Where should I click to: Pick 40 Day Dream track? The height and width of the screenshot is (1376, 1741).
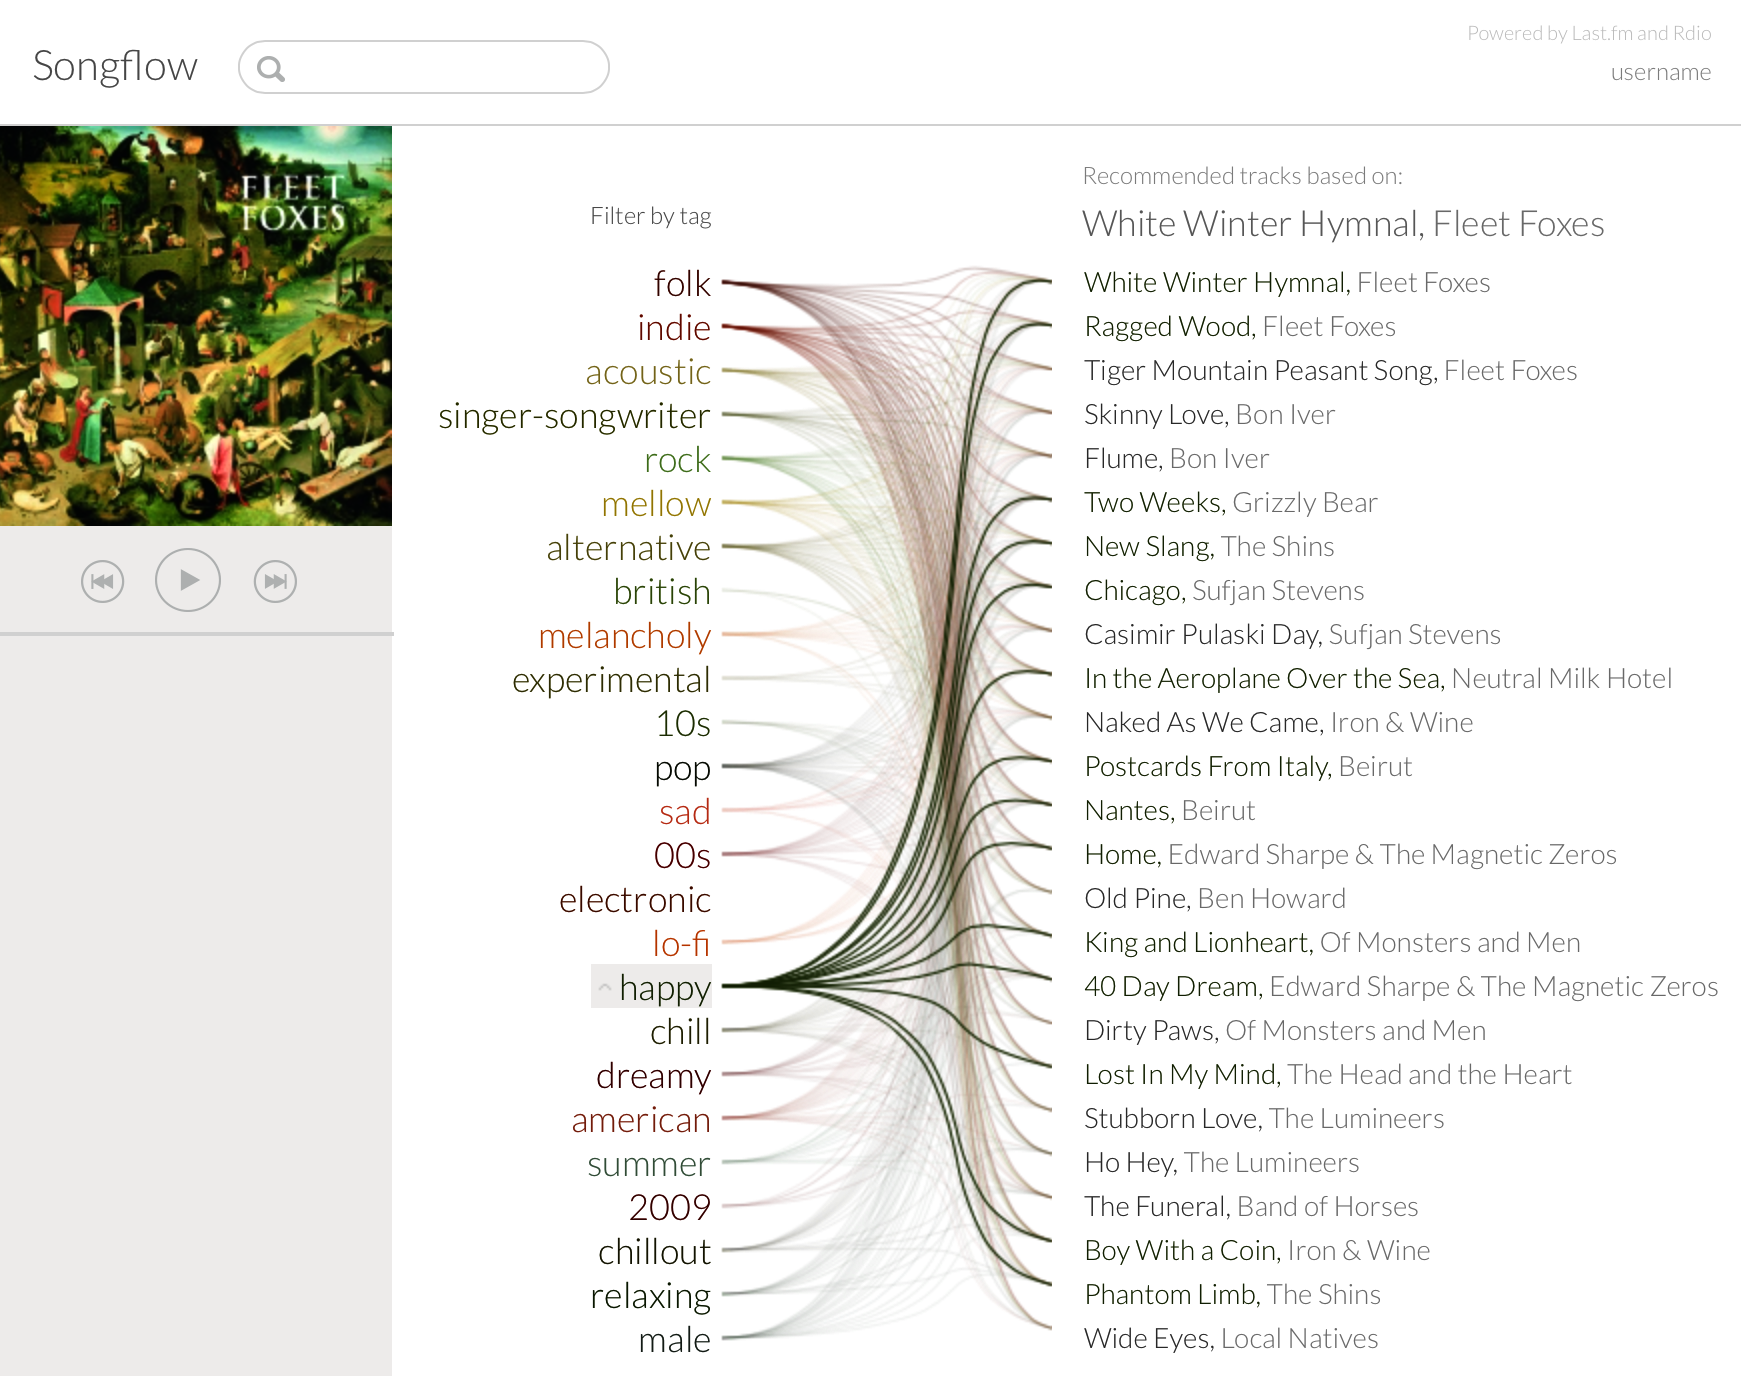coord(1401,987)
